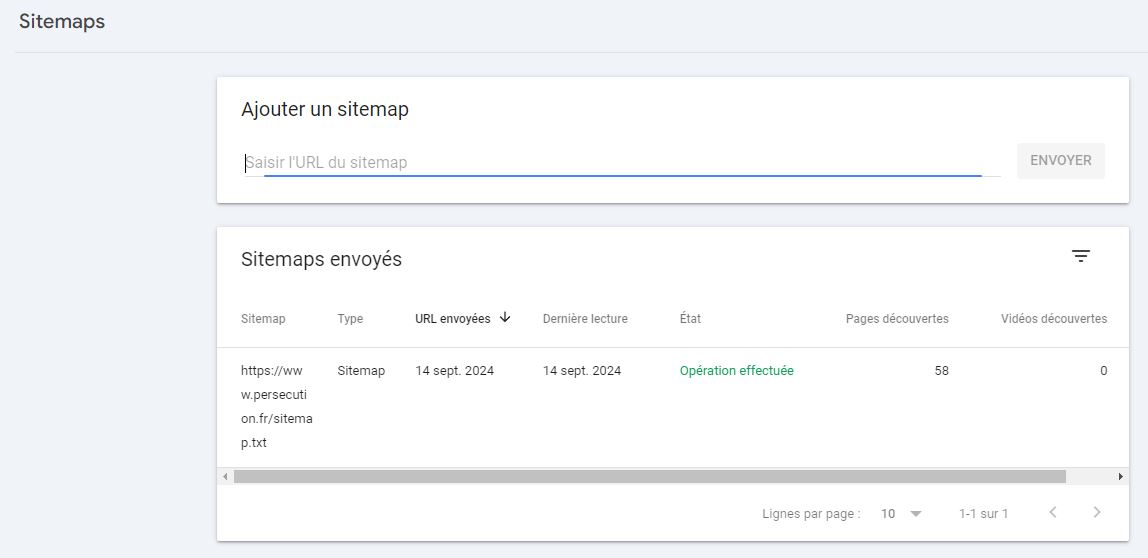Focus the sitemap URL input field
The height and width of the screenshot is (558, 1148).
tap(612, 162)
